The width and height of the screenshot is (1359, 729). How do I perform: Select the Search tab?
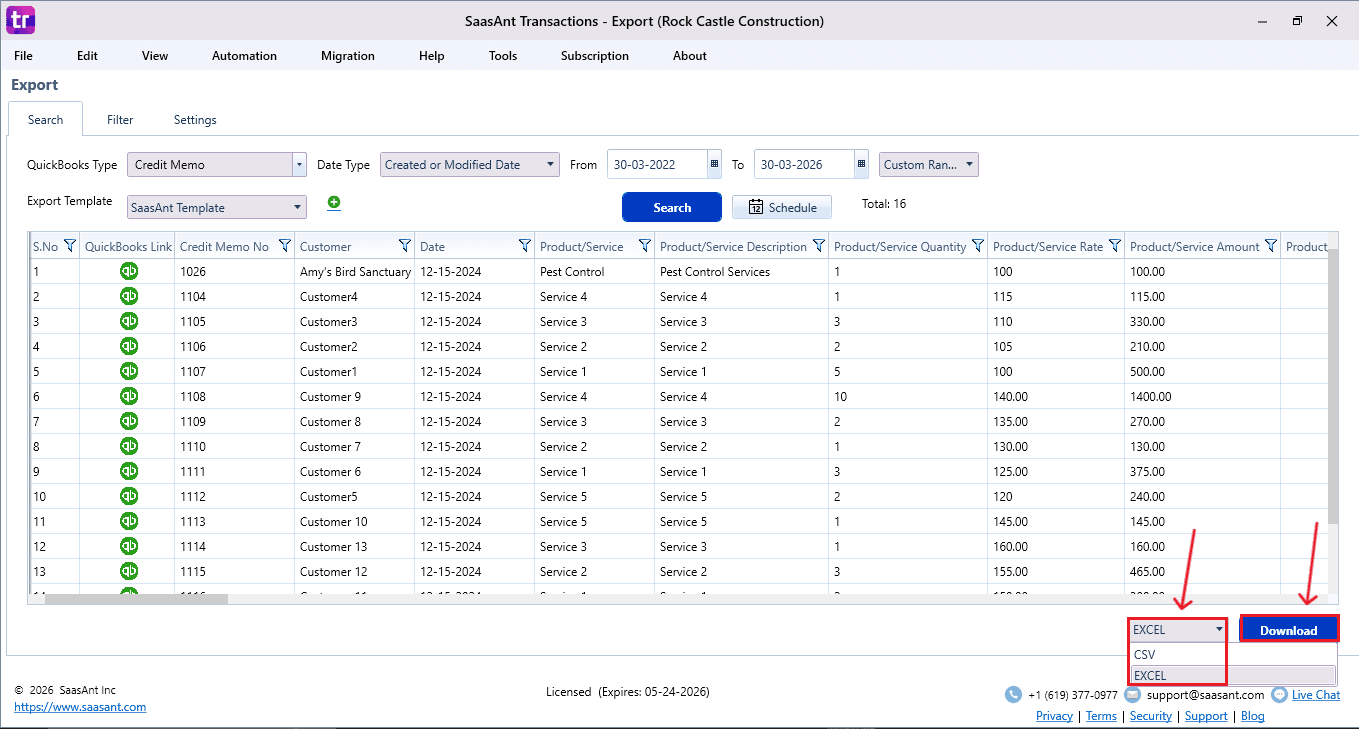pyautogui.click(x=45, y=120)
